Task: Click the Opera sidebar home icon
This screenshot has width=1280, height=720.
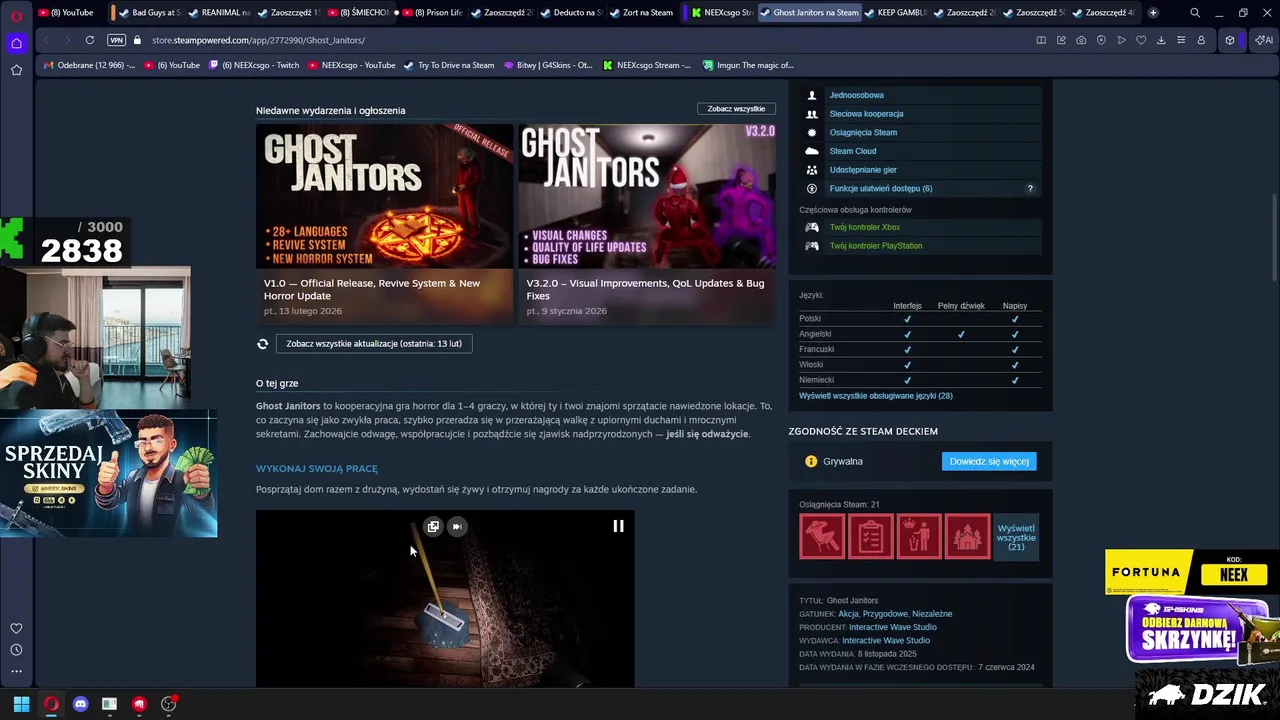Action: (x=16, y=43)
